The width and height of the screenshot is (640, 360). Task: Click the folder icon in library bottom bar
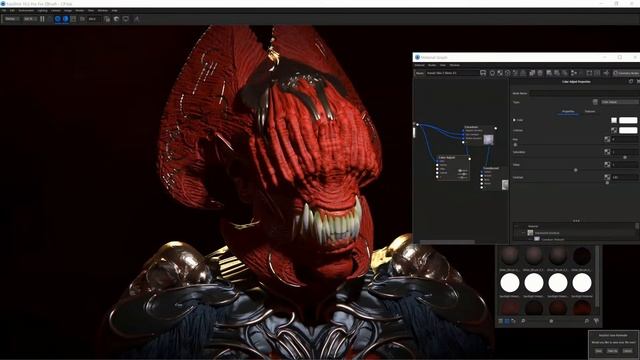(x=513, y=322)
